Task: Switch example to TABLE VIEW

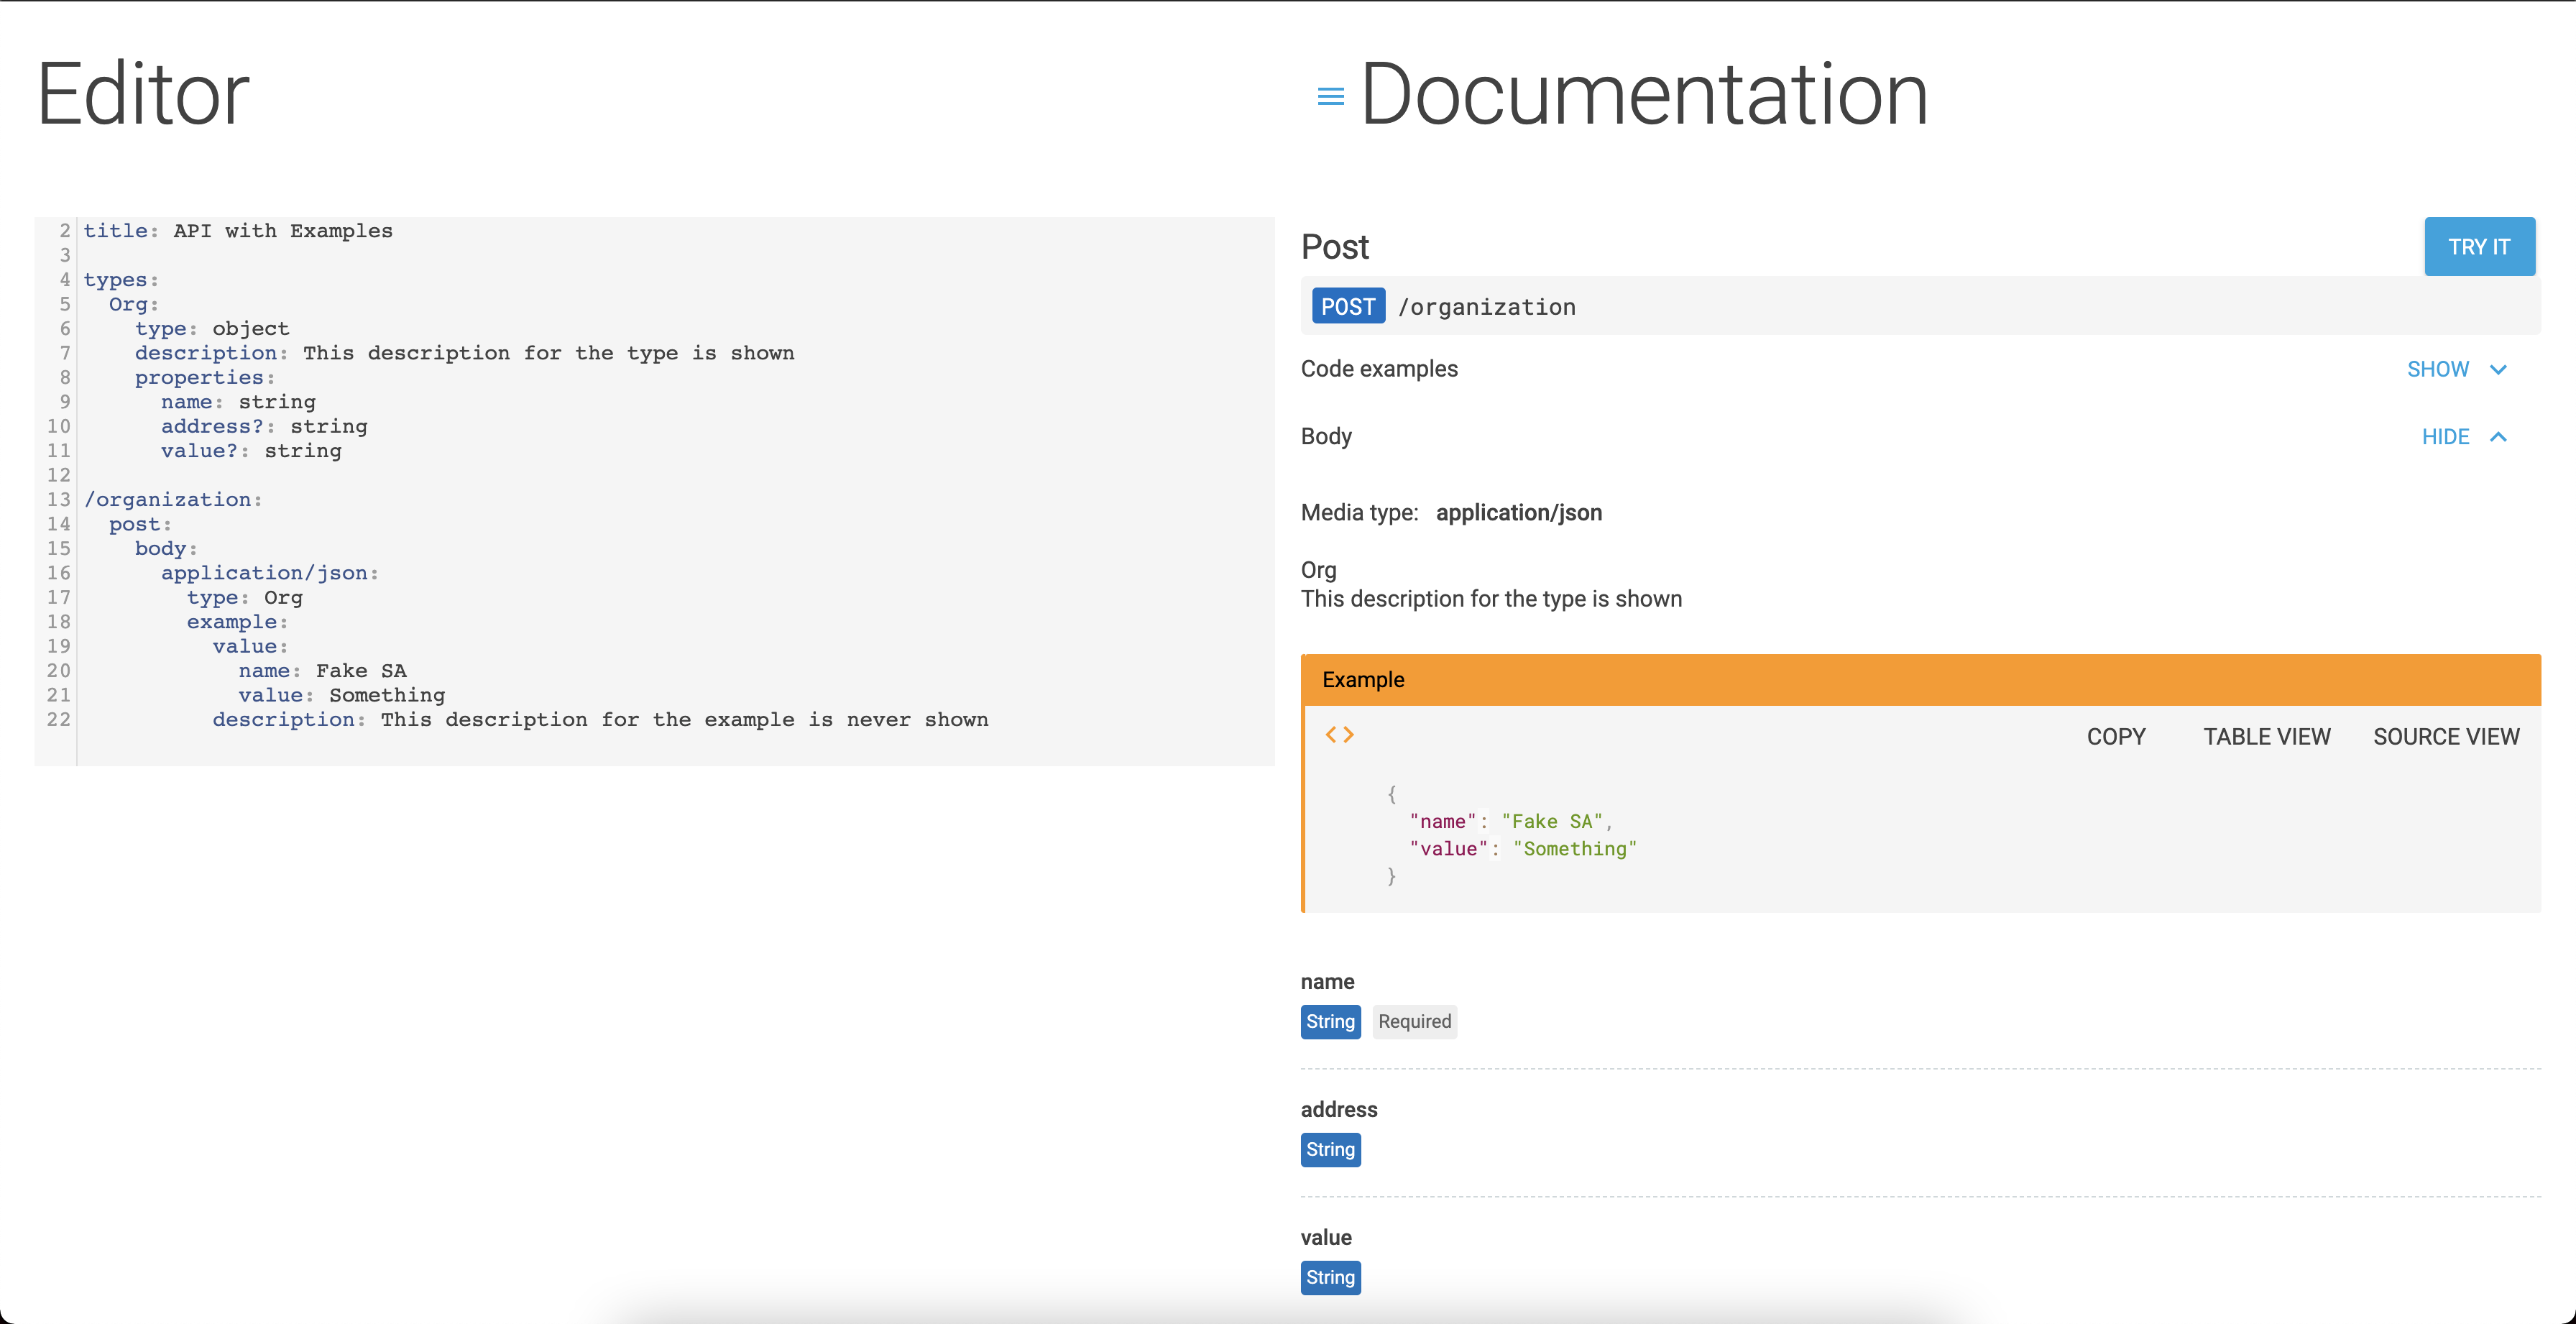Action: pyautogui.click(x=2266, y=737)
